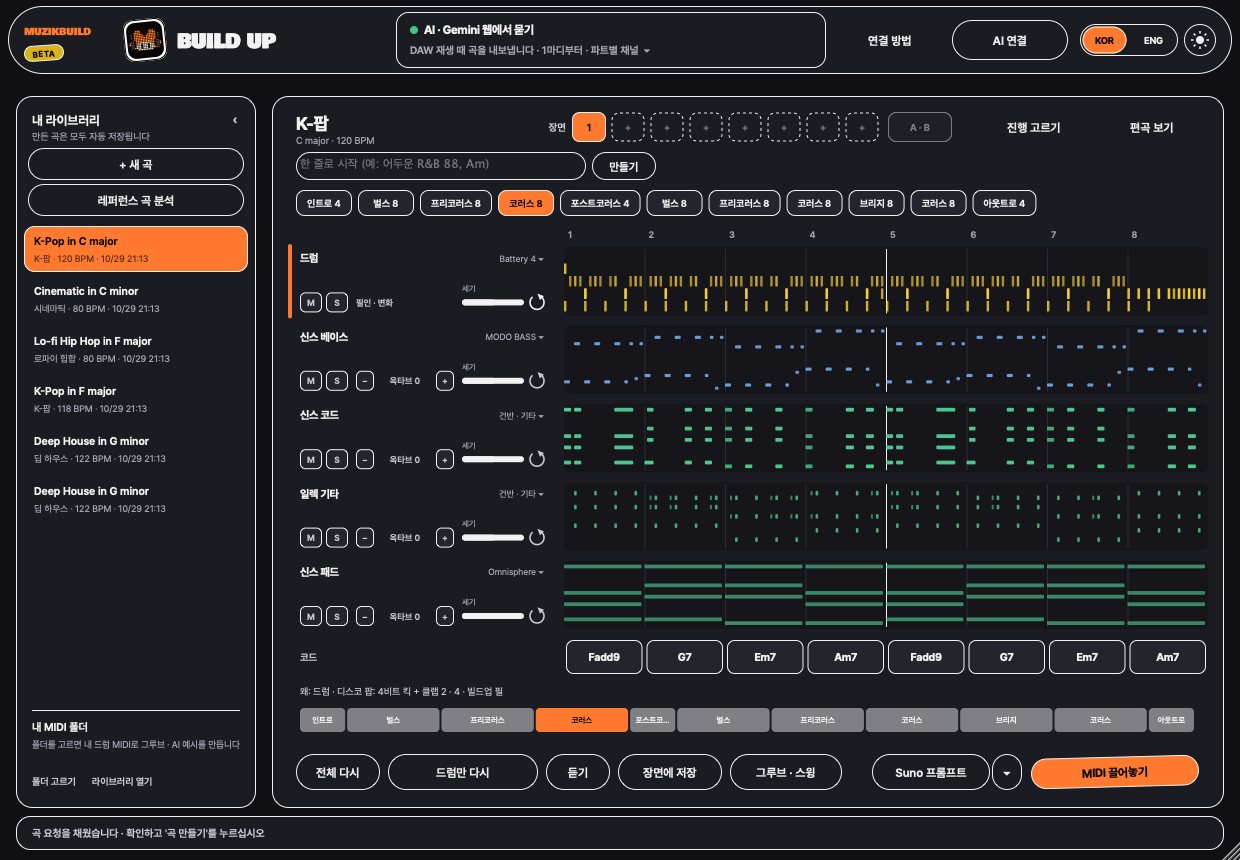Reset the drum track intensity knob icon

click(x=537, y=301)
